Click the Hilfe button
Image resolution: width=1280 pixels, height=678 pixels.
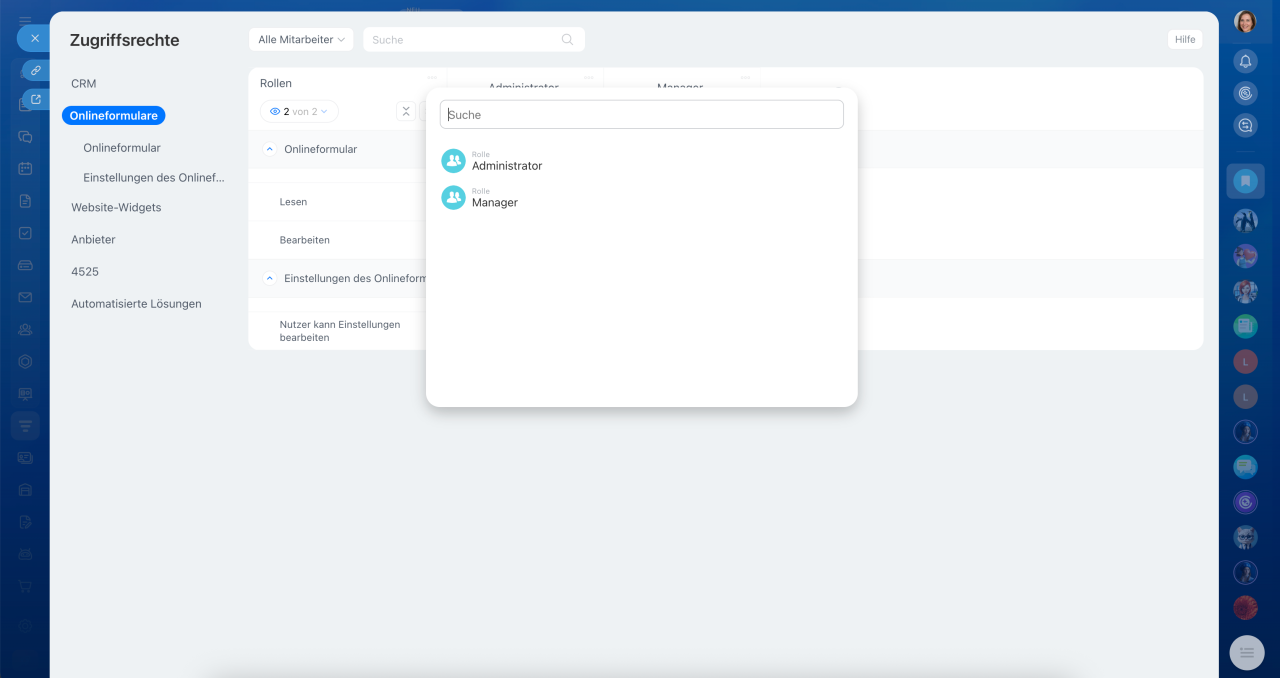pos(1185,40)
